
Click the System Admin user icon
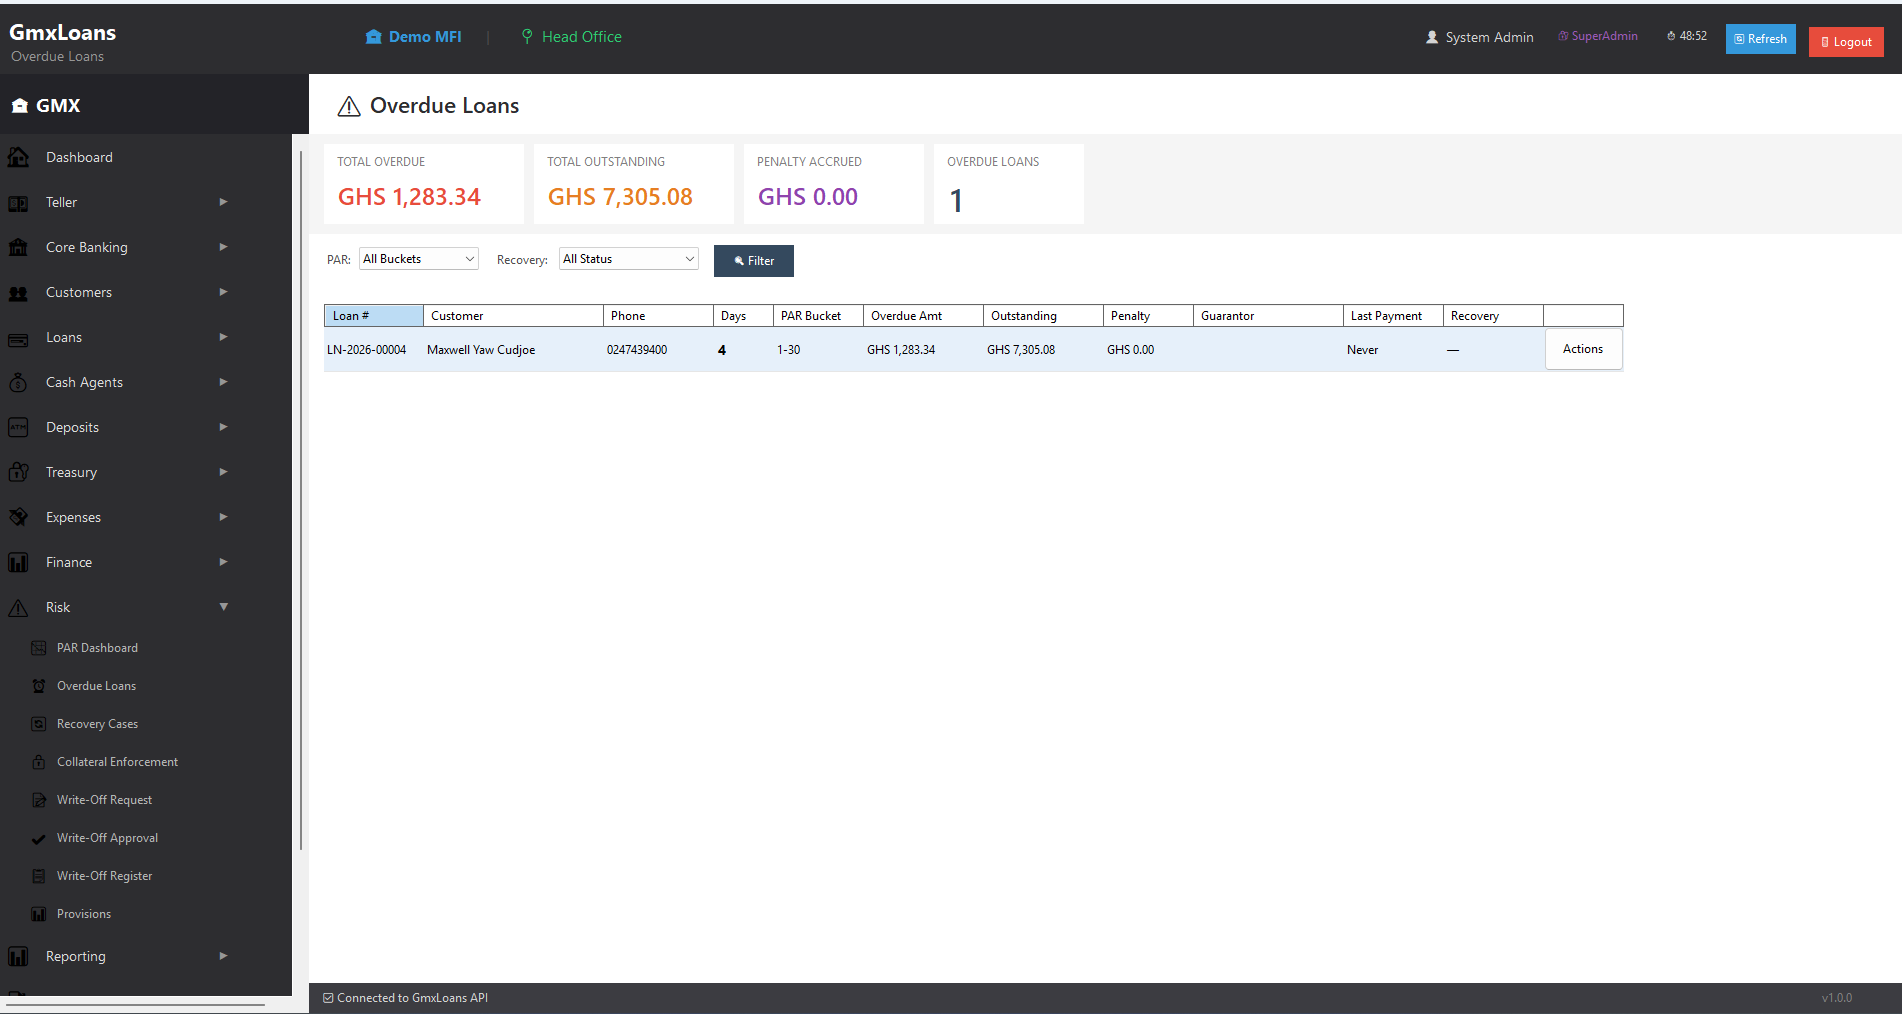click(x=1432, y=37)
